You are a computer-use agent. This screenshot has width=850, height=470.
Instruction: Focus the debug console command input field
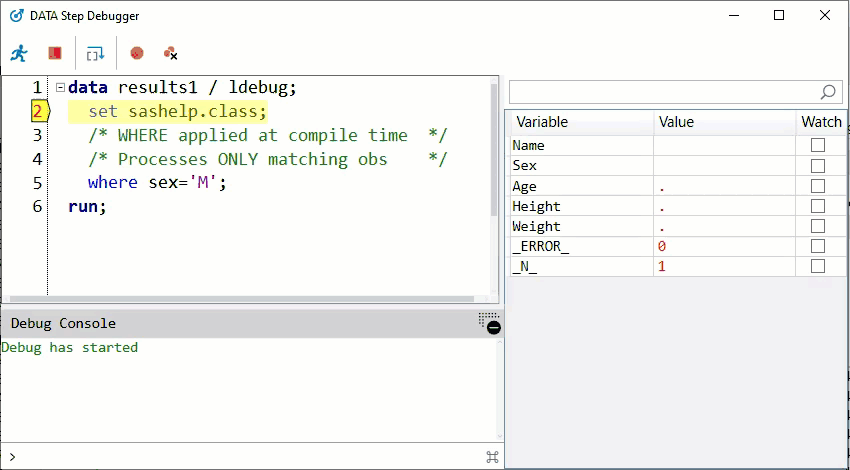click(x=249, y=457)
